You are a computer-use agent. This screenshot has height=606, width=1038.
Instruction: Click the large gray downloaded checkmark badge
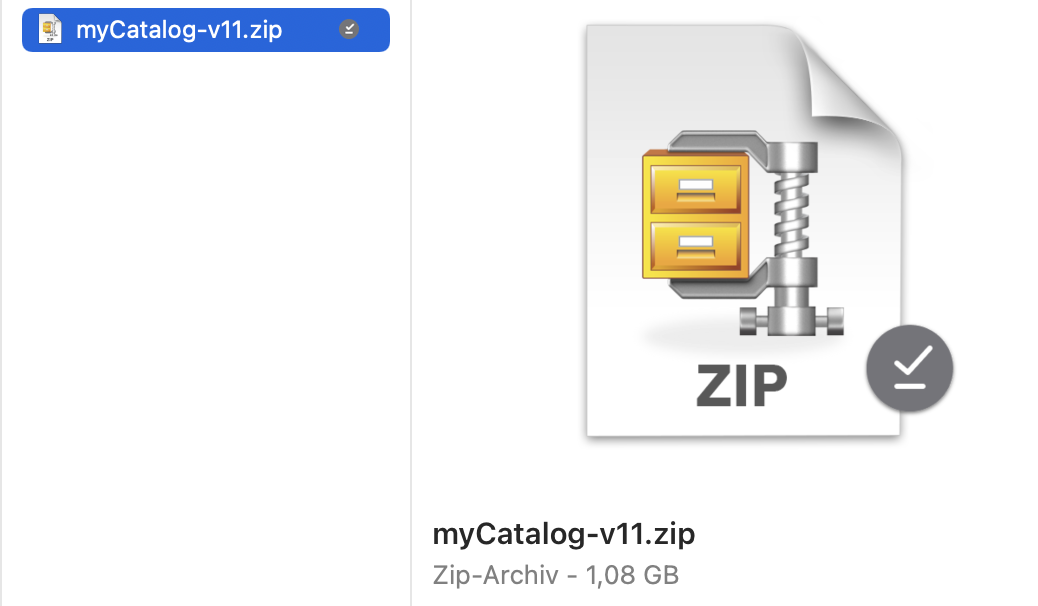(x=910, y=368)
